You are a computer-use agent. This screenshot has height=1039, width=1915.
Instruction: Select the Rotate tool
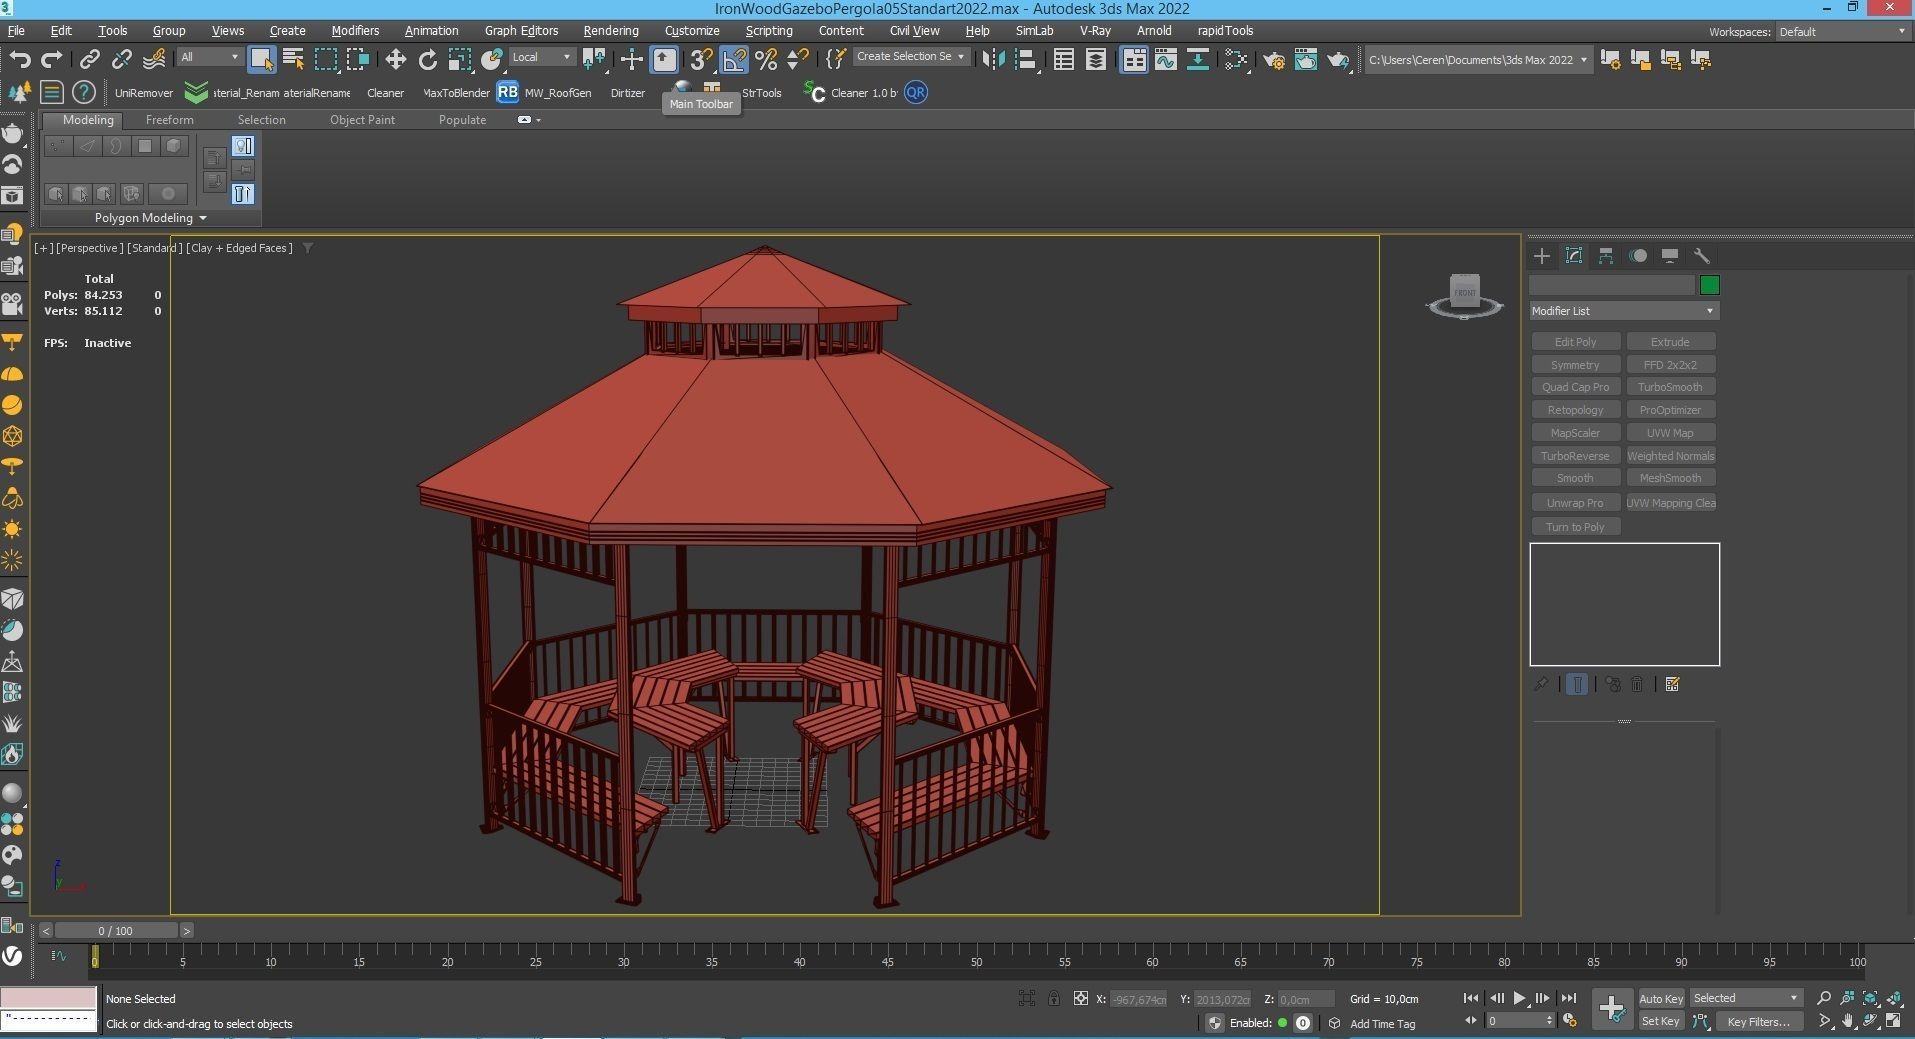coord(428,60)
